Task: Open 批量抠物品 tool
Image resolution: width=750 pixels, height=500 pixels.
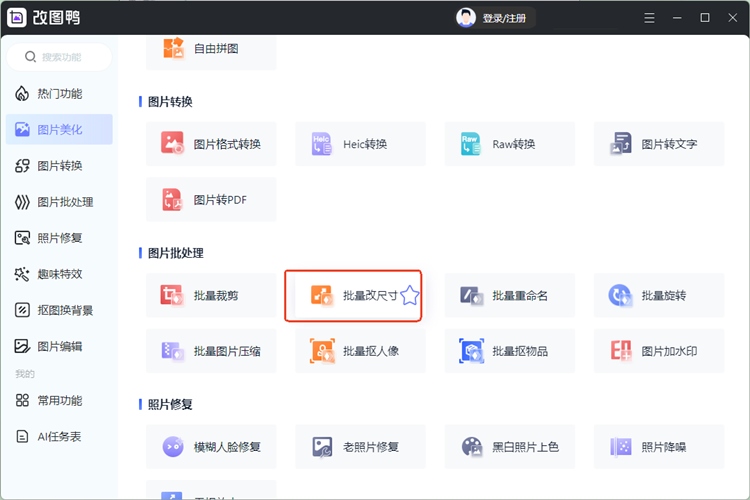Action: [509, 351]
